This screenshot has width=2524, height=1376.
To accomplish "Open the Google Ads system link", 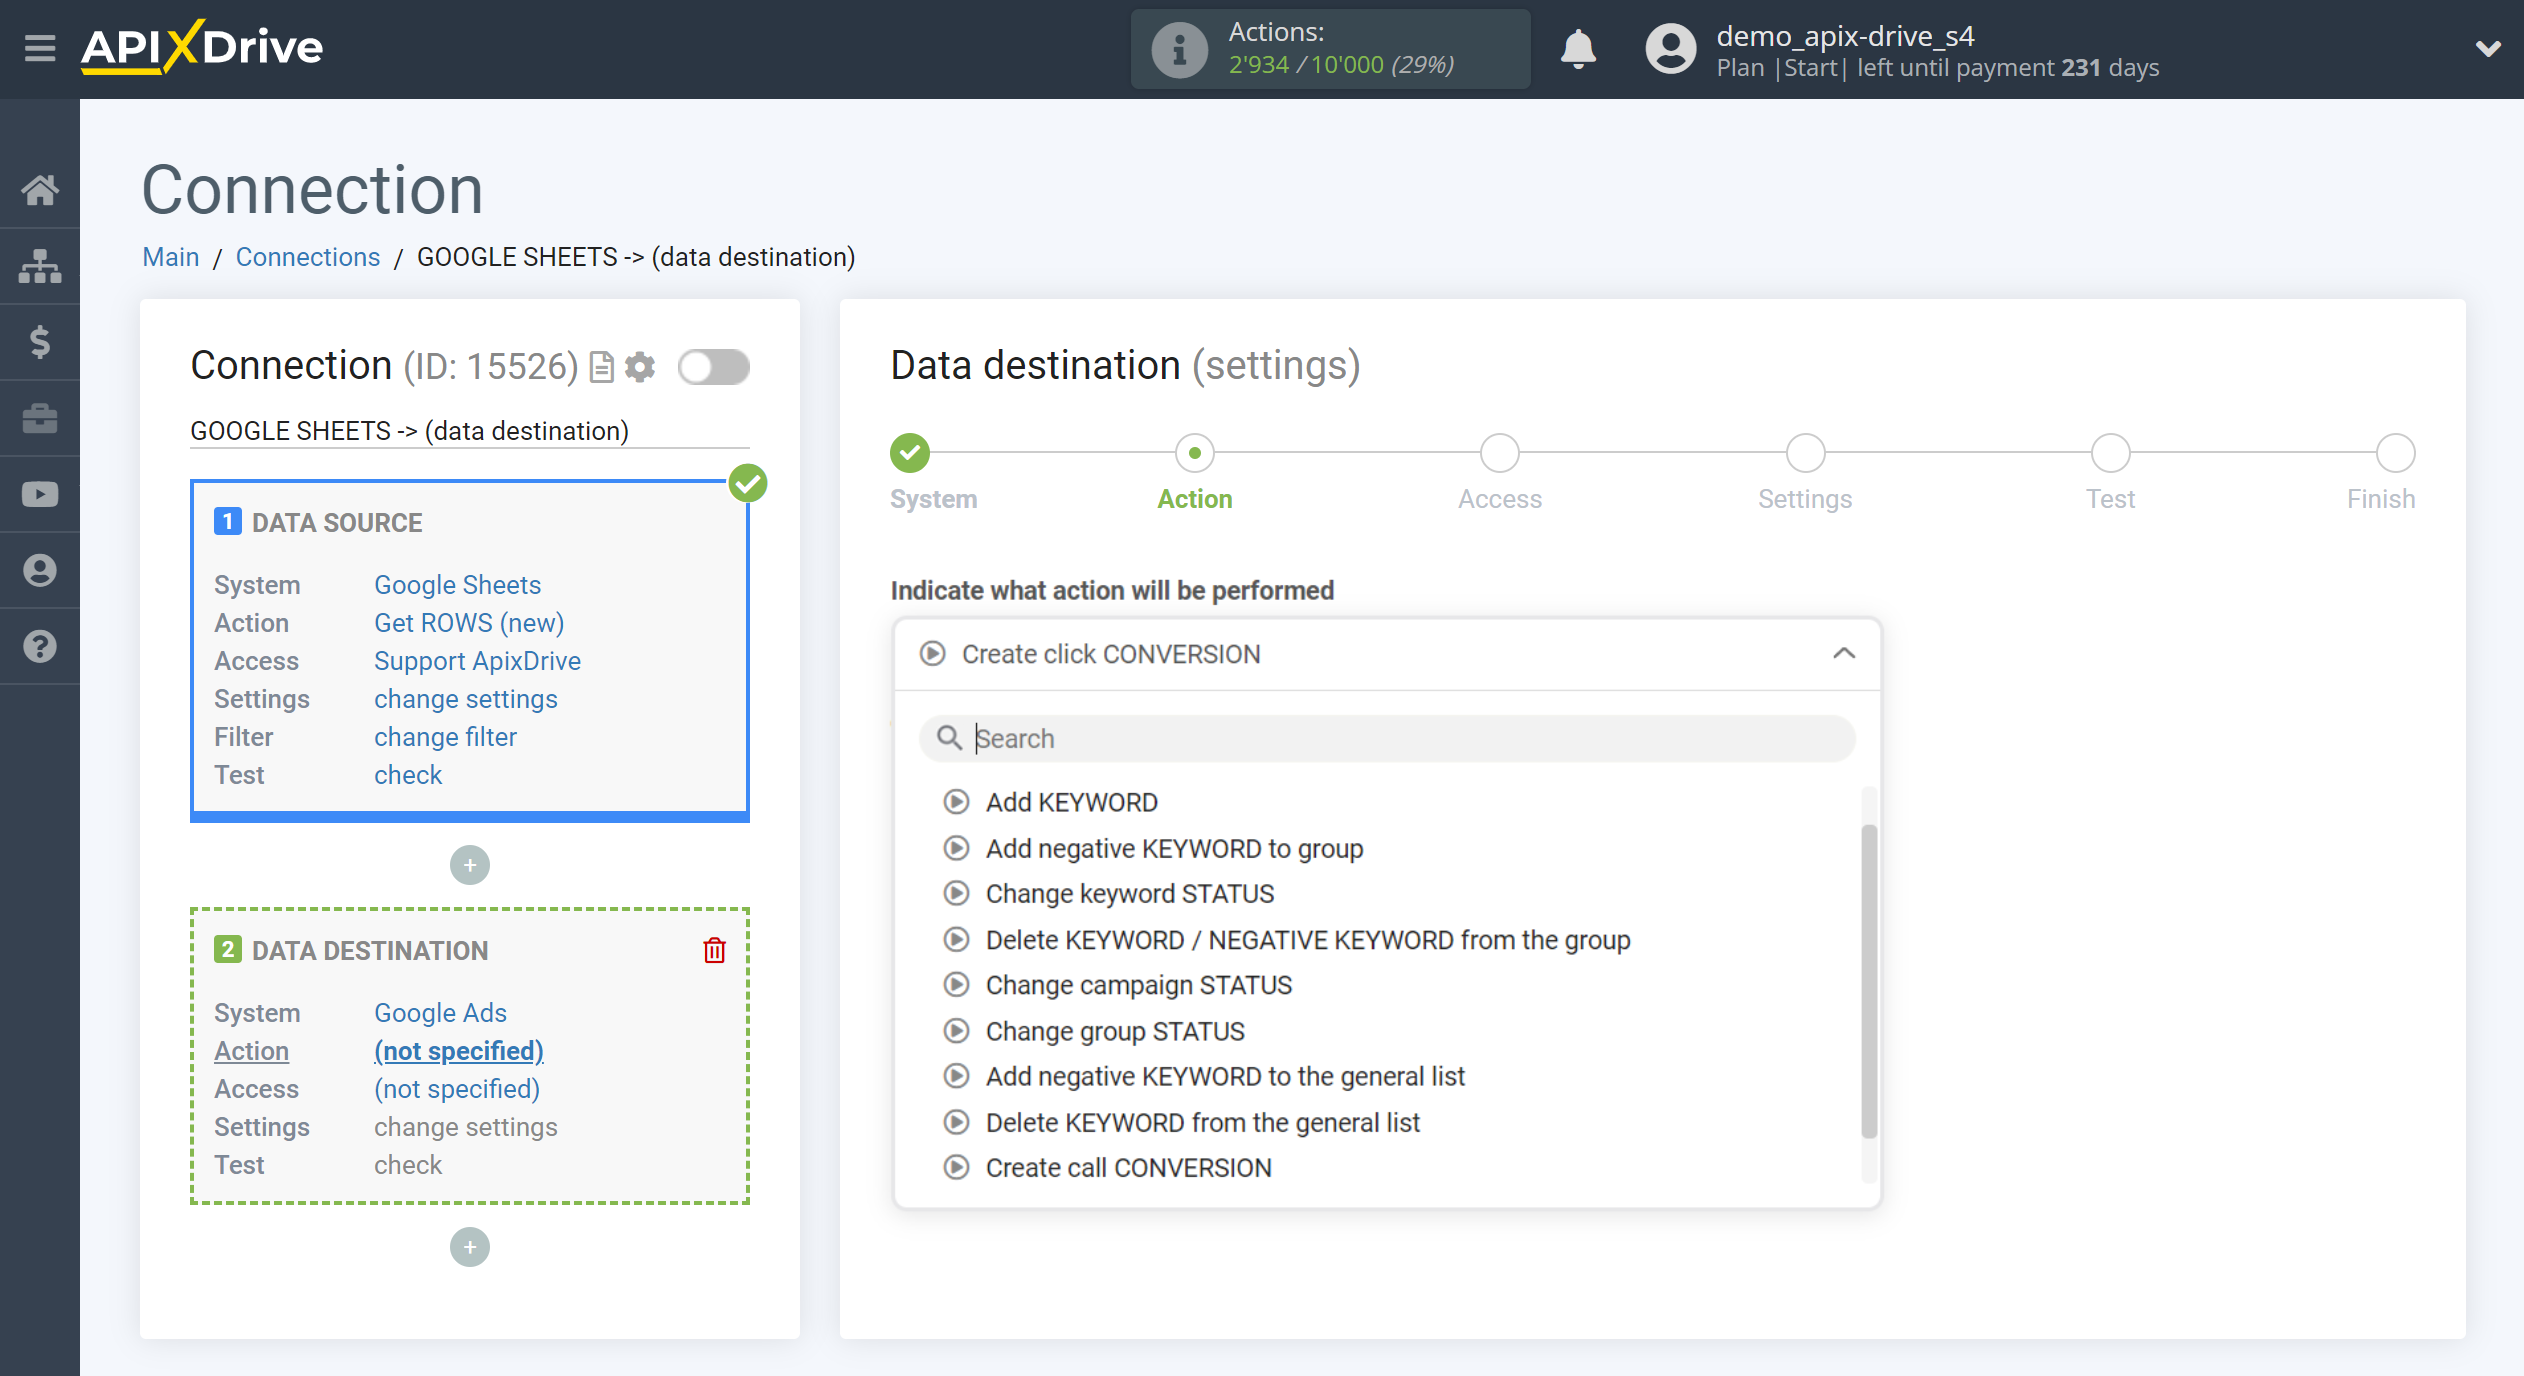I will [x=440, y=1013].
